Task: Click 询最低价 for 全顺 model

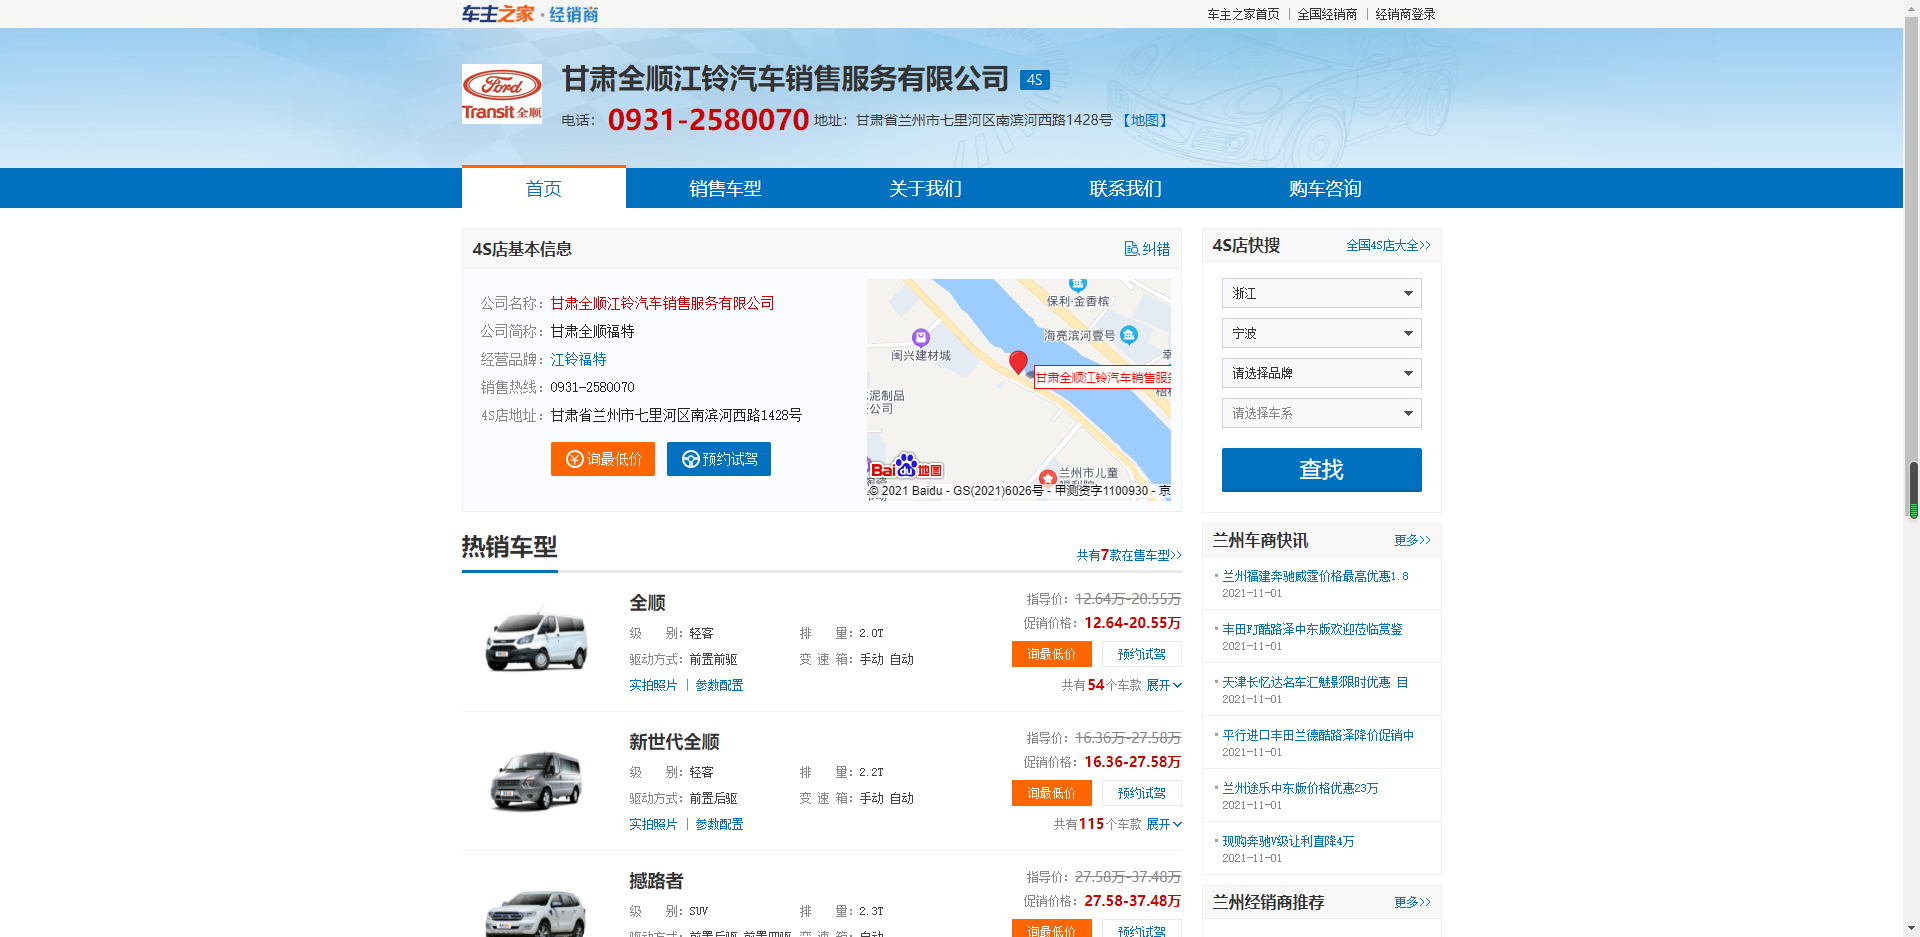Action: coord(1052,654)
